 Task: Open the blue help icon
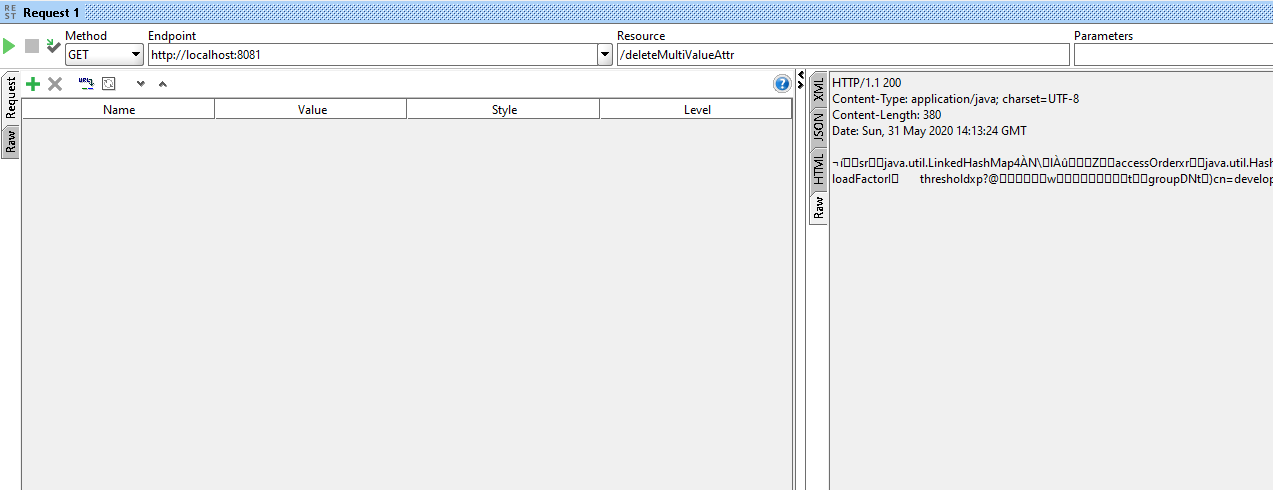782,84
